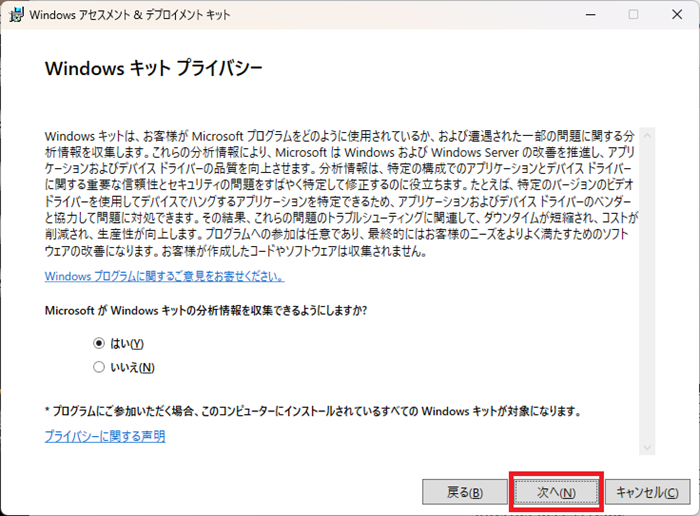Click the asterisk note about installed Windows キット

click(312, 411)
